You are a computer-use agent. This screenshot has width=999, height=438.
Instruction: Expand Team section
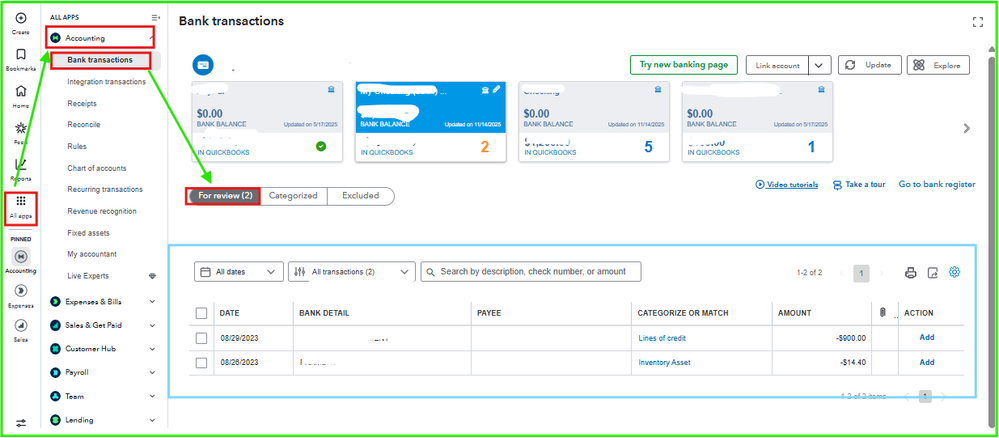coord(152,397)
